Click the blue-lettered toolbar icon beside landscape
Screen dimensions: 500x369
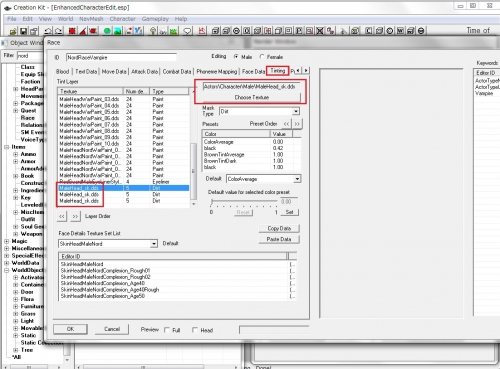coord(139,31)
